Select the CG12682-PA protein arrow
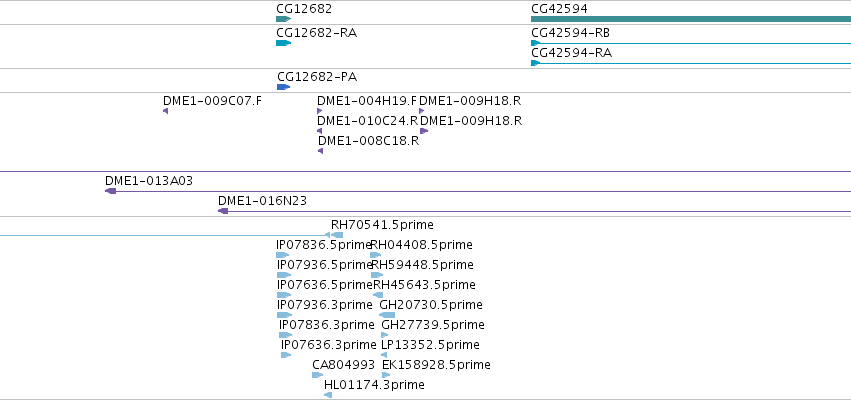 click(x=283, y=87)
